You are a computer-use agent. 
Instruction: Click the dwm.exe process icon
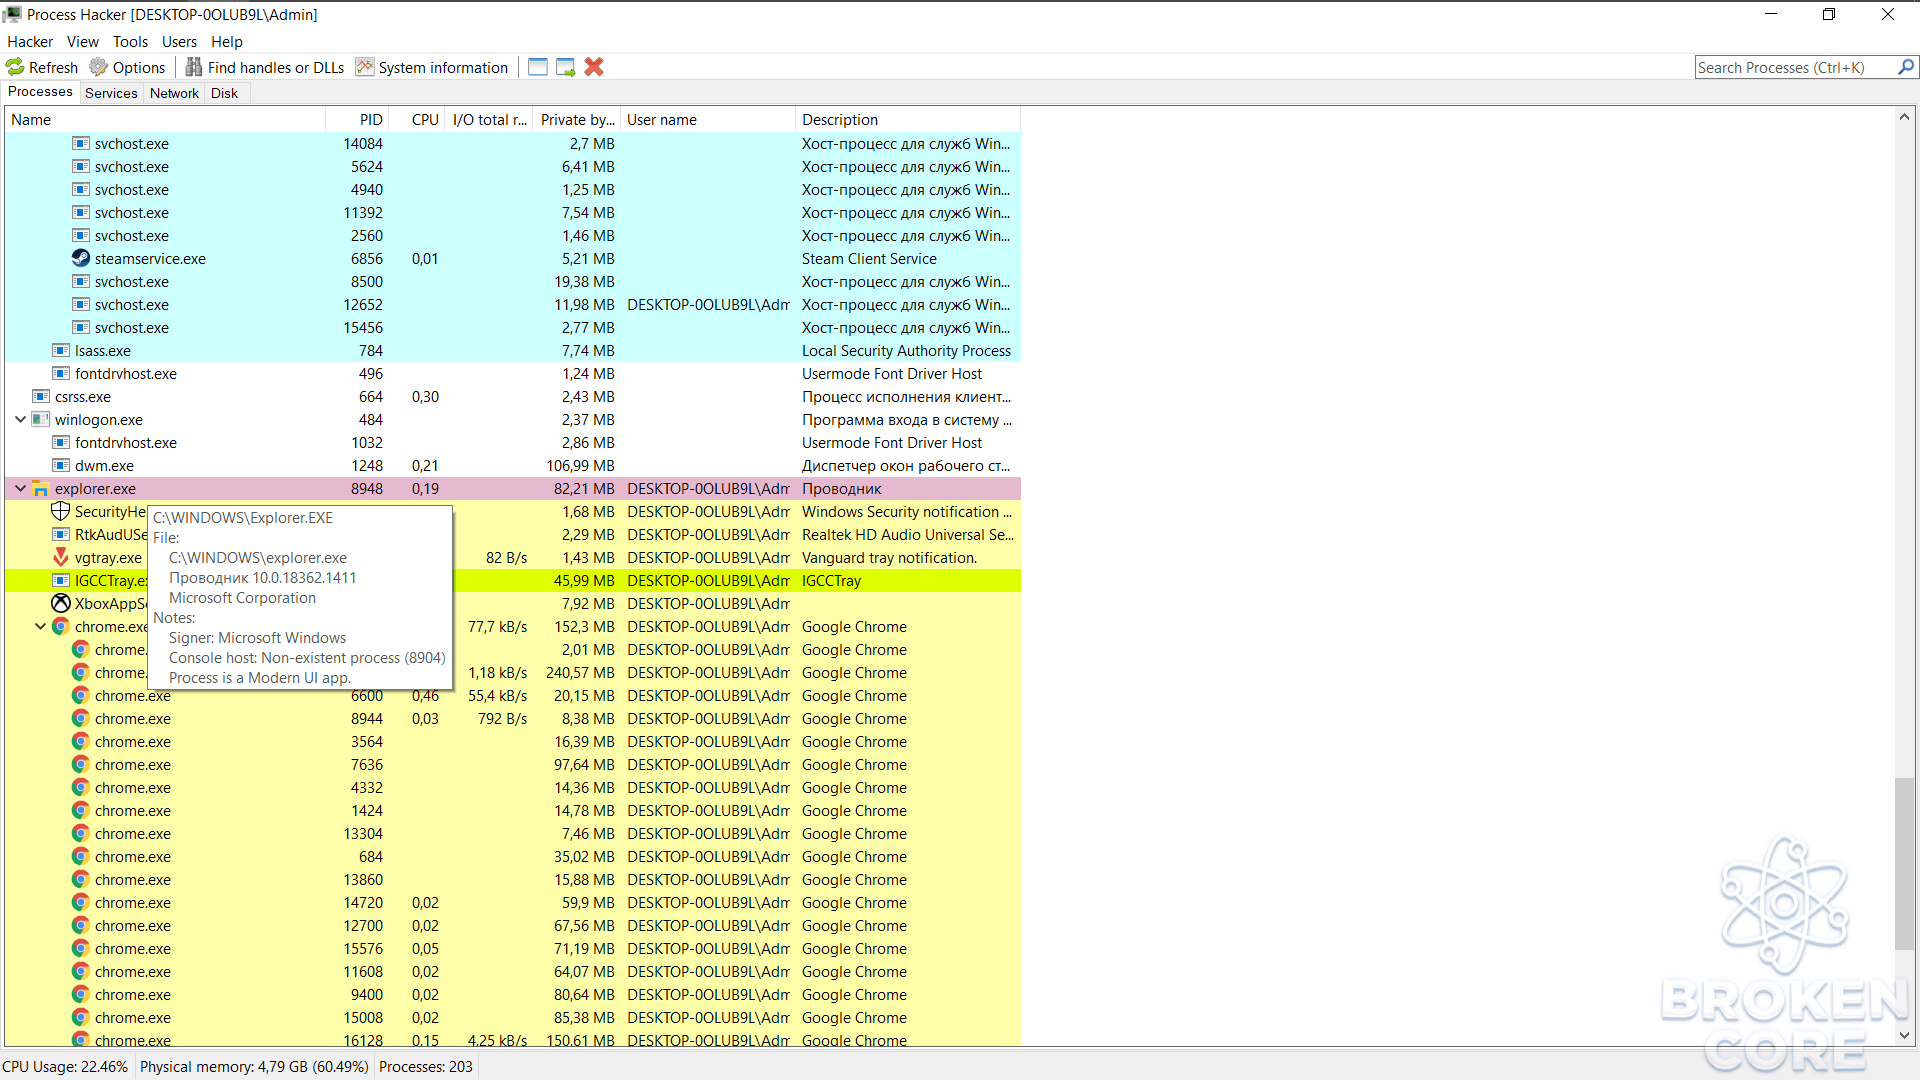click(61, 465)
